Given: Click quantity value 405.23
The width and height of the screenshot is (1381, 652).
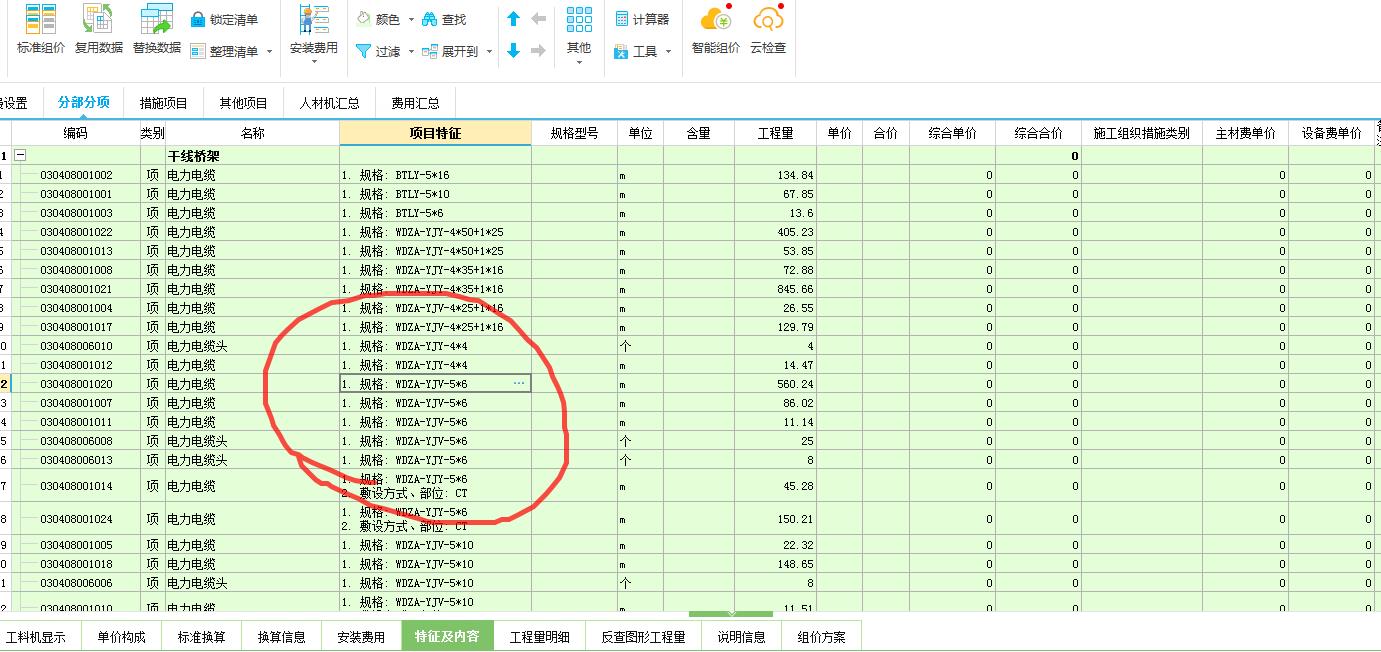Looking at the screenshot, I should [x=795, y=232].
